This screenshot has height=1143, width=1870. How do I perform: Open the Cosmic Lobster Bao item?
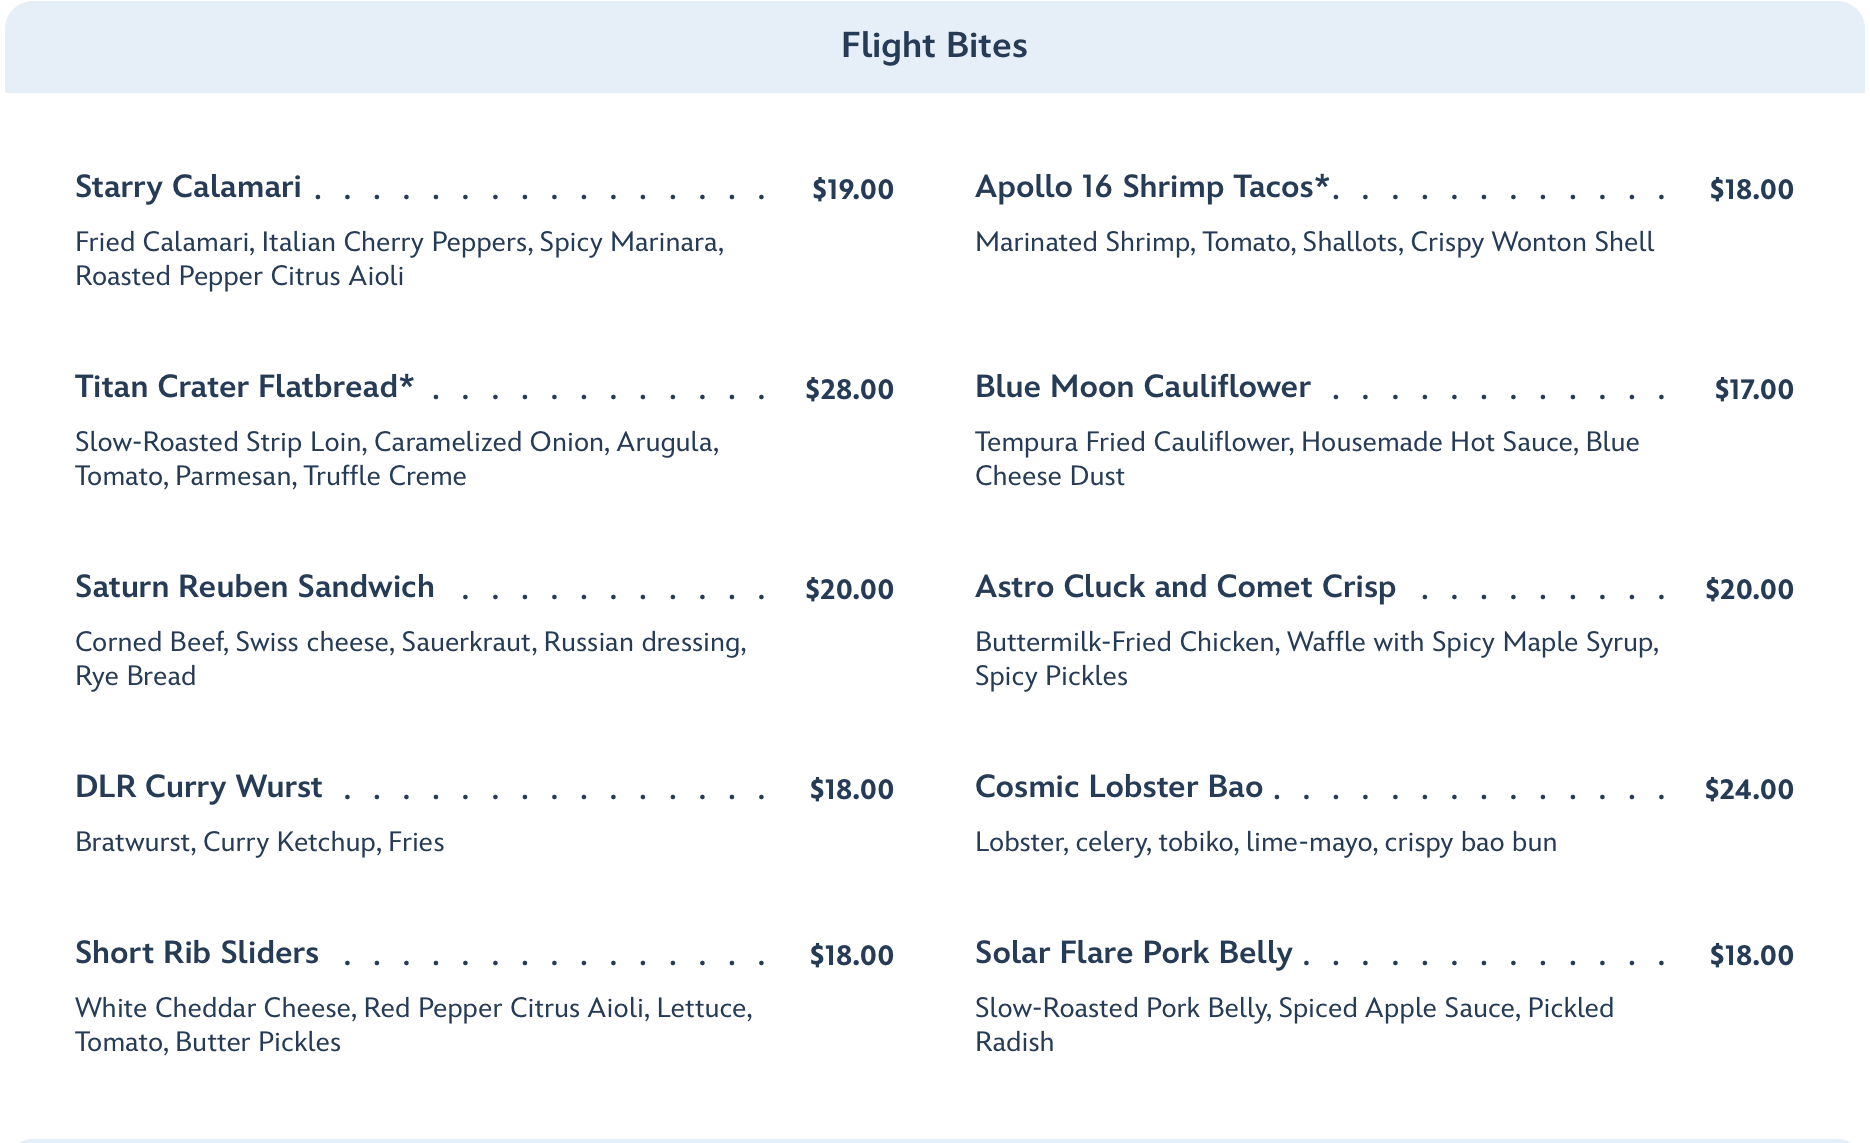1118,787
